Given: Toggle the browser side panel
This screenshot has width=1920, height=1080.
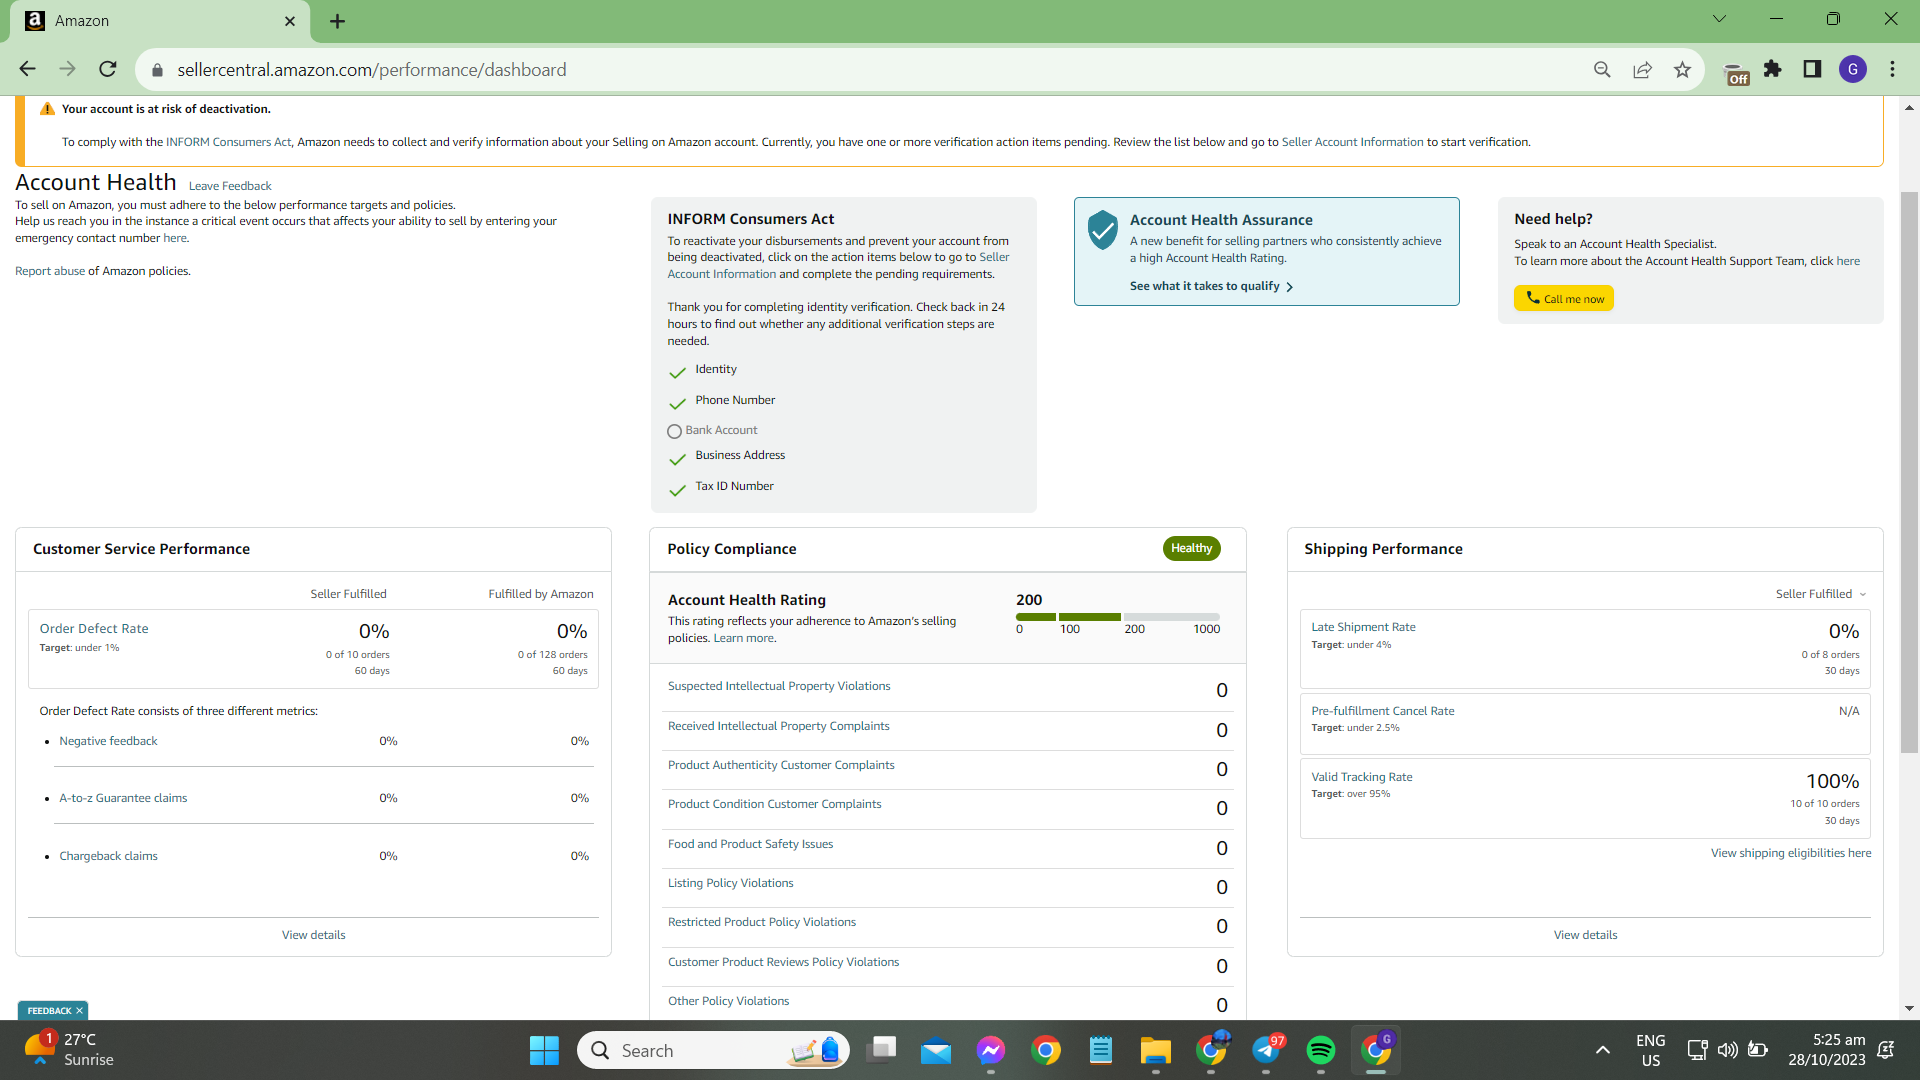Looking at the screenshot, I should (1812, 69).
